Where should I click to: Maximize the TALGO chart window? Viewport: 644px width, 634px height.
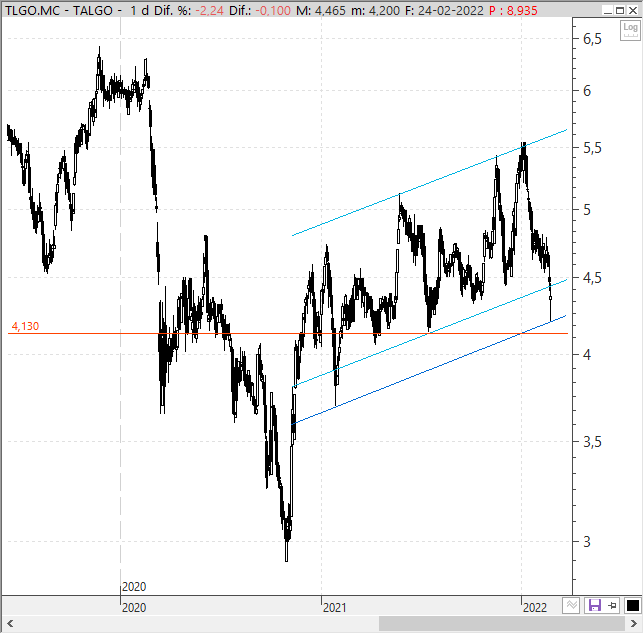tap(620, 10)
